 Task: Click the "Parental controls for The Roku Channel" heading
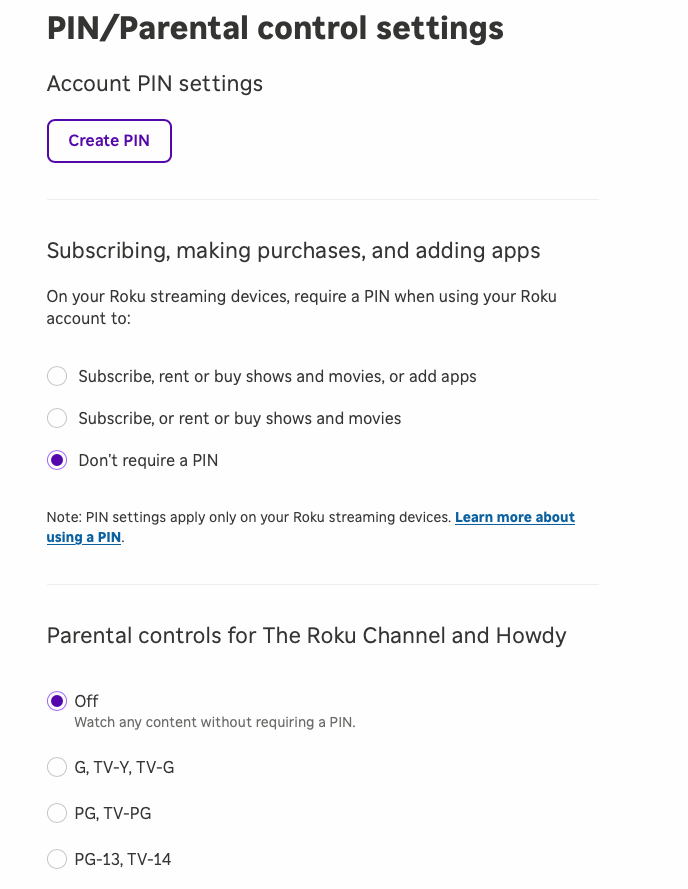pos(306,636)
